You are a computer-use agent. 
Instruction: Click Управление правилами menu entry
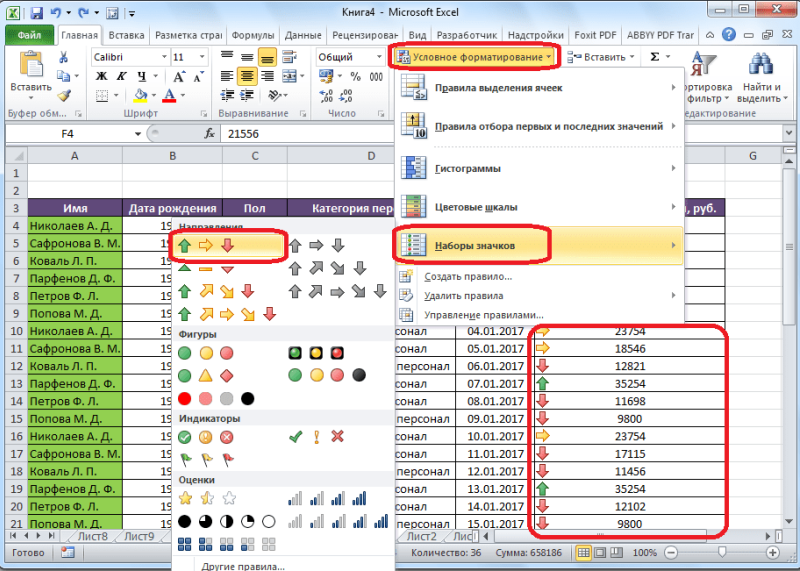point(539,315)
